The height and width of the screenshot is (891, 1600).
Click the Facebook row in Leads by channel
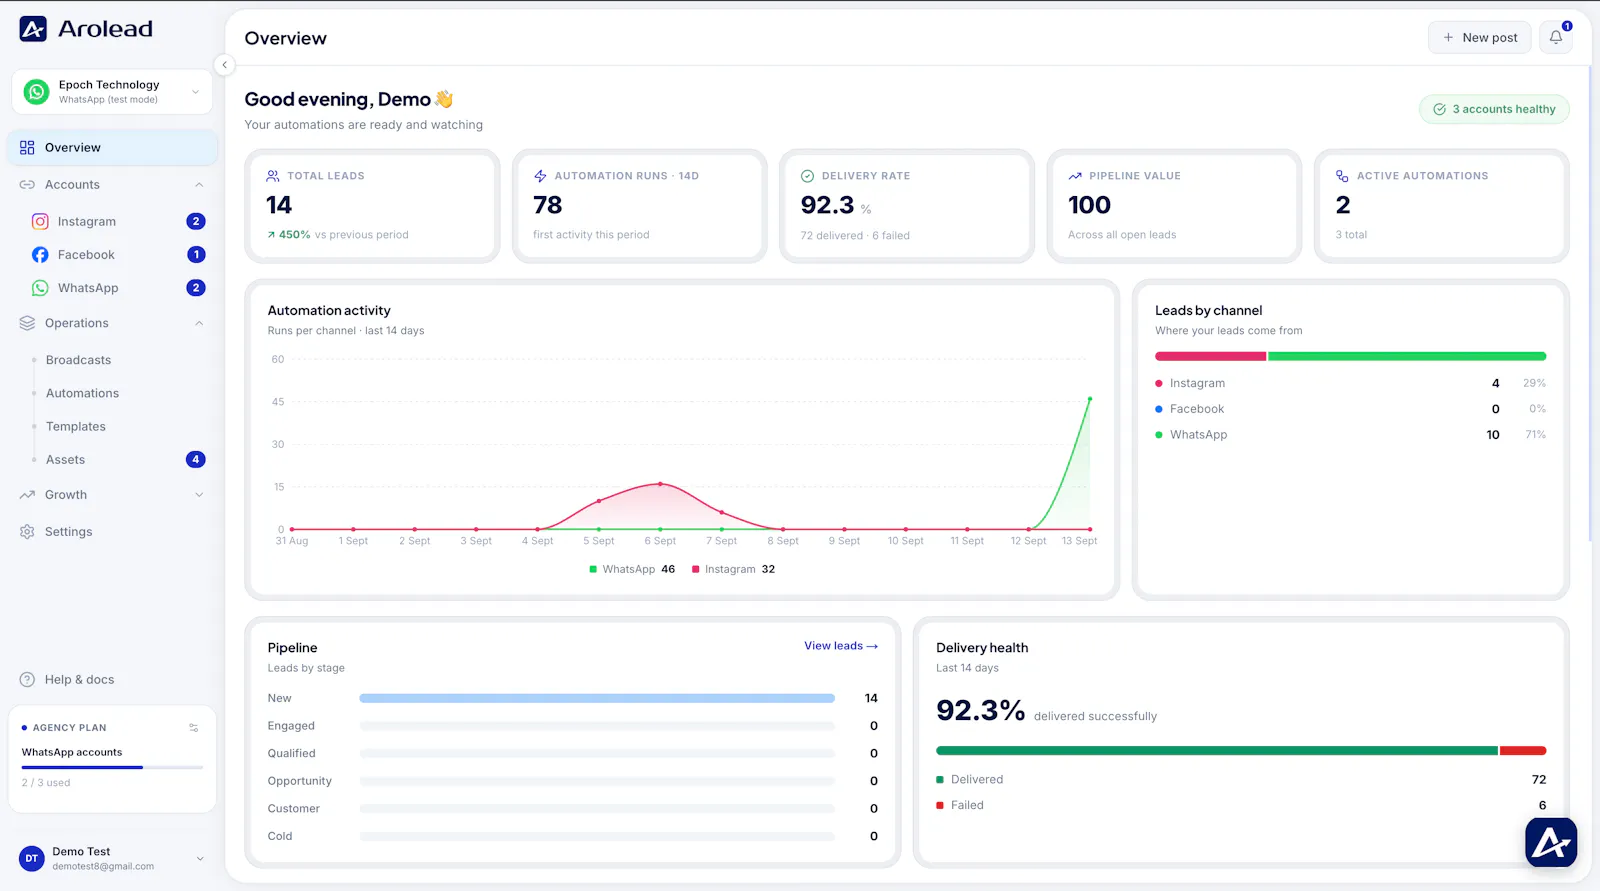tap(1350, 409)
